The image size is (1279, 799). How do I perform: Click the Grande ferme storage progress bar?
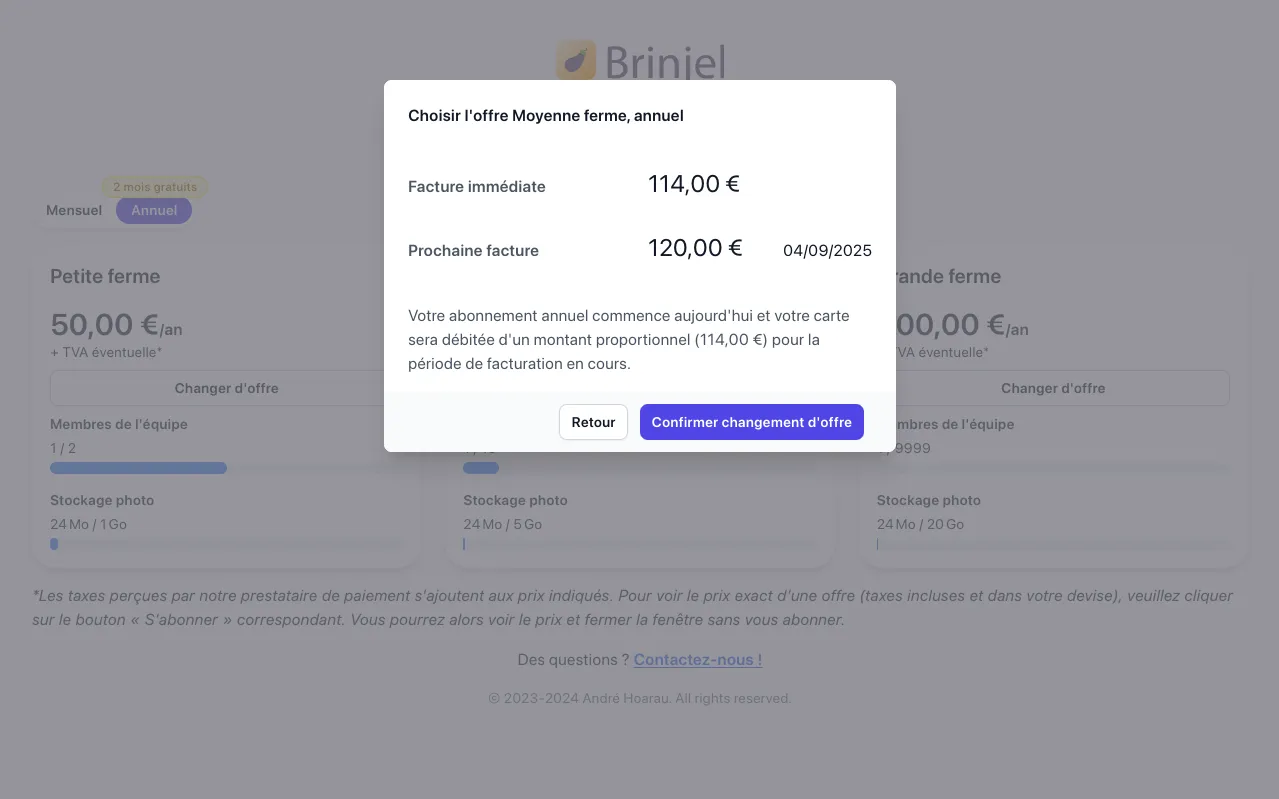tap(1053, 544)
